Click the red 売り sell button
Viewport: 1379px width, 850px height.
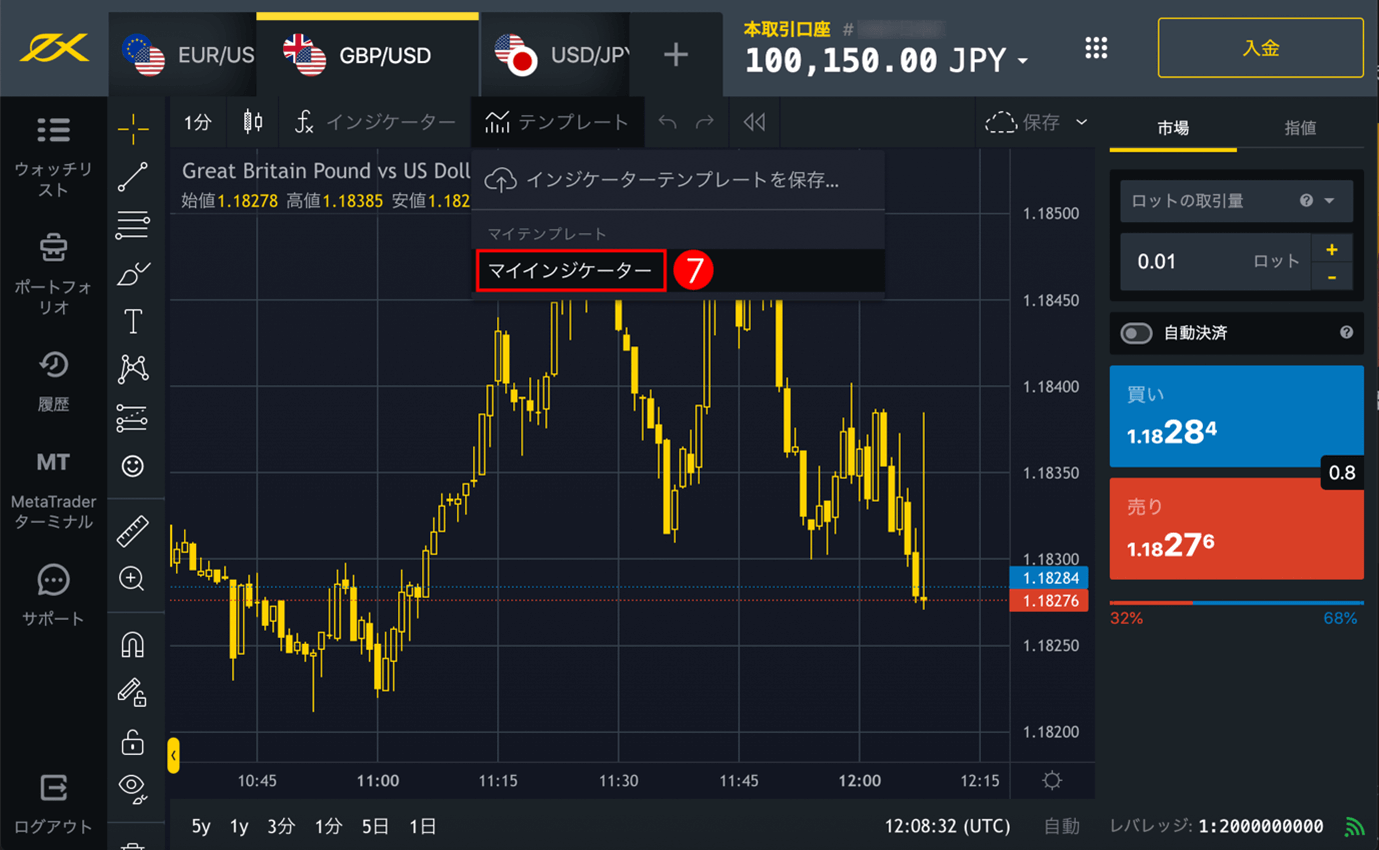coord(1236,529)
